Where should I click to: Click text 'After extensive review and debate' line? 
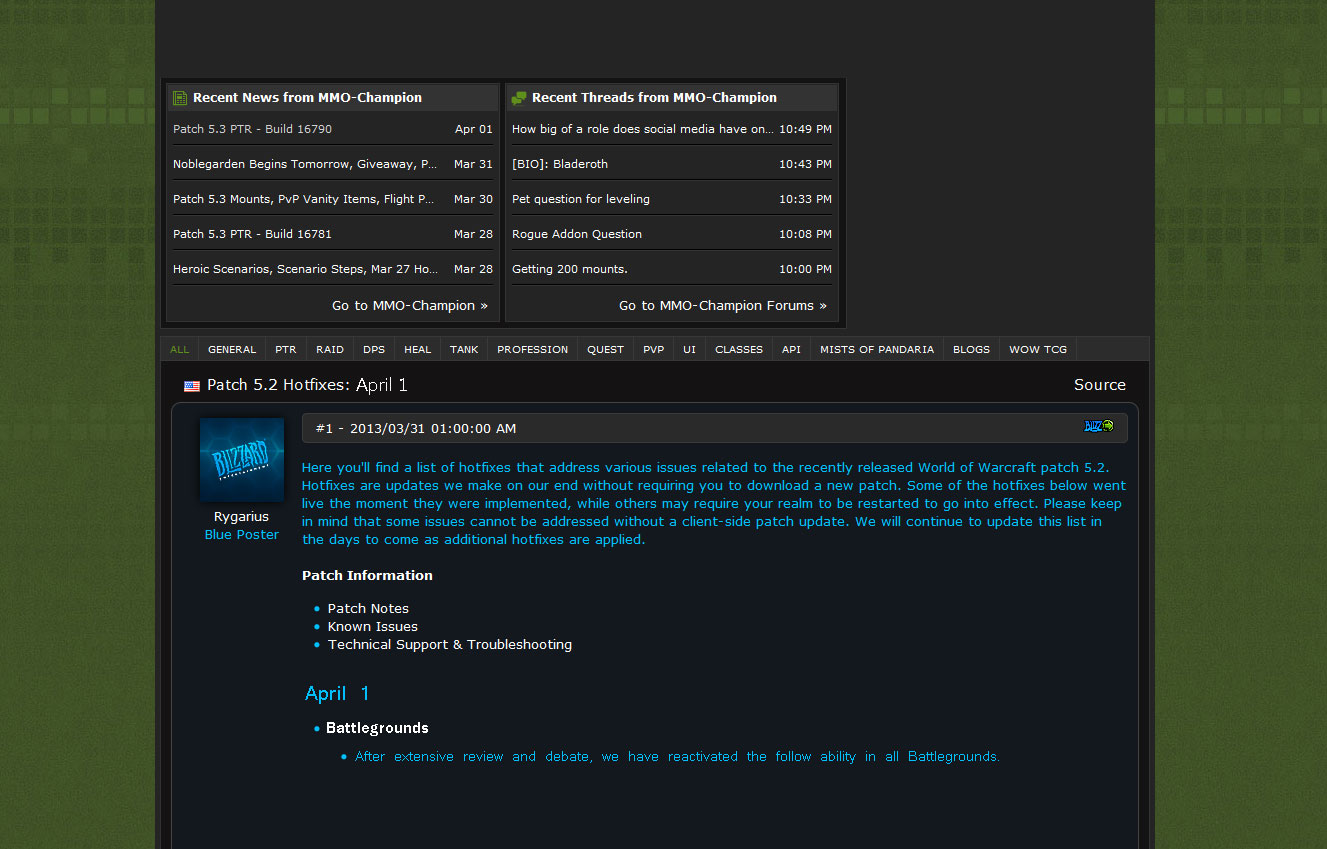coord(677,757)
